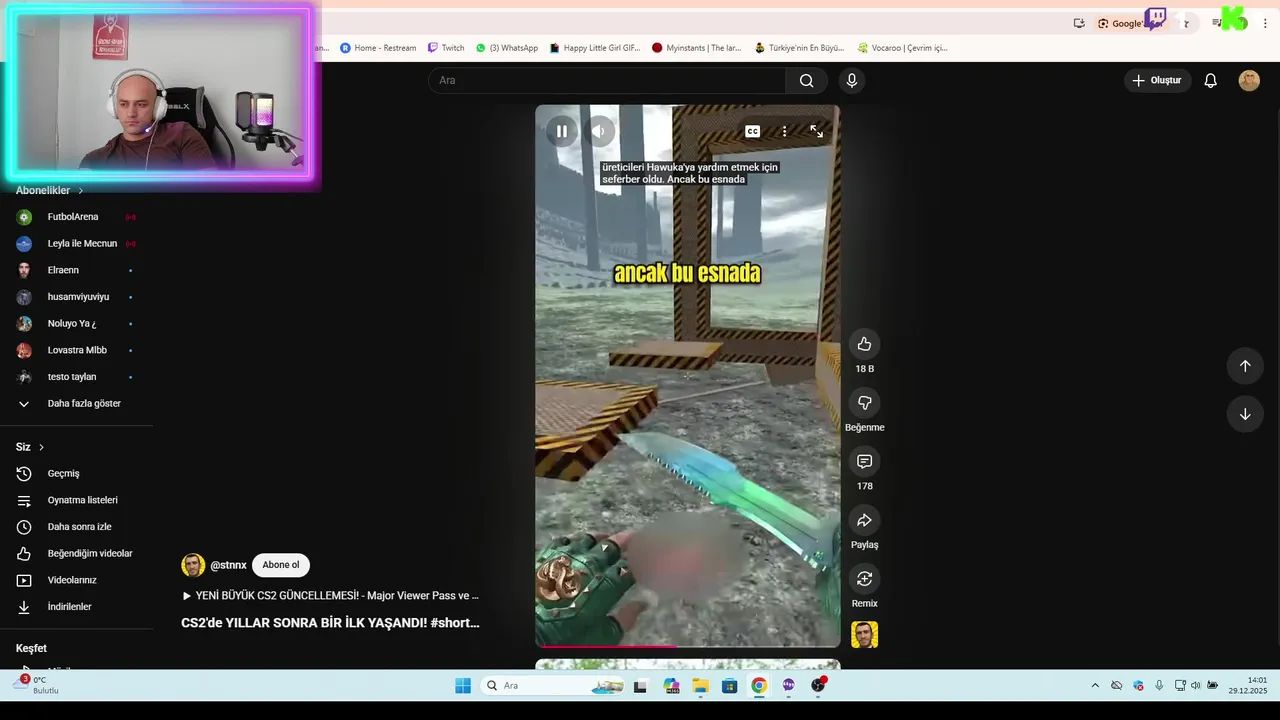Open taskbar volume control
Image resolution: width=1280 pixels, height=720 pixels.
(1195, 685)
